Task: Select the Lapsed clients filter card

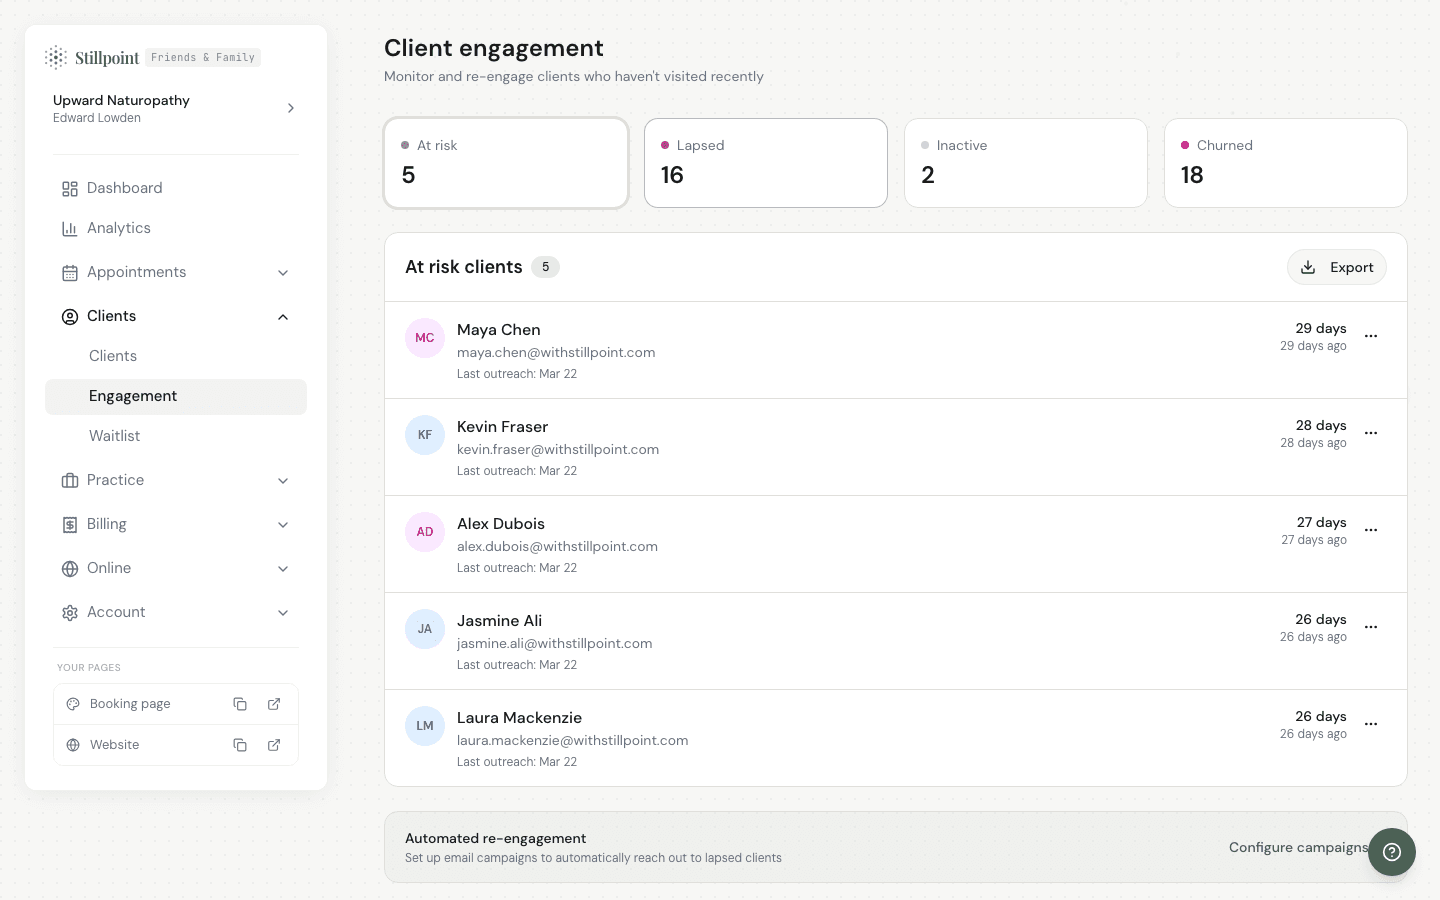Action: coord(766,163)
